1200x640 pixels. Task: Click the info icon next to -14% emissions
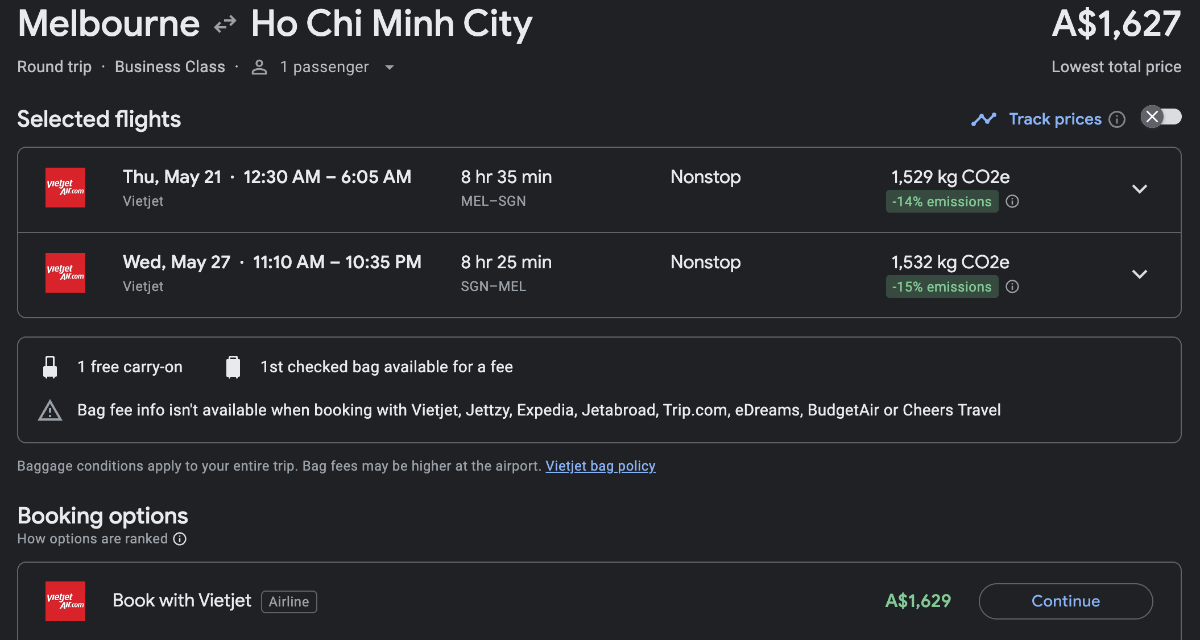pos(1010,201)
